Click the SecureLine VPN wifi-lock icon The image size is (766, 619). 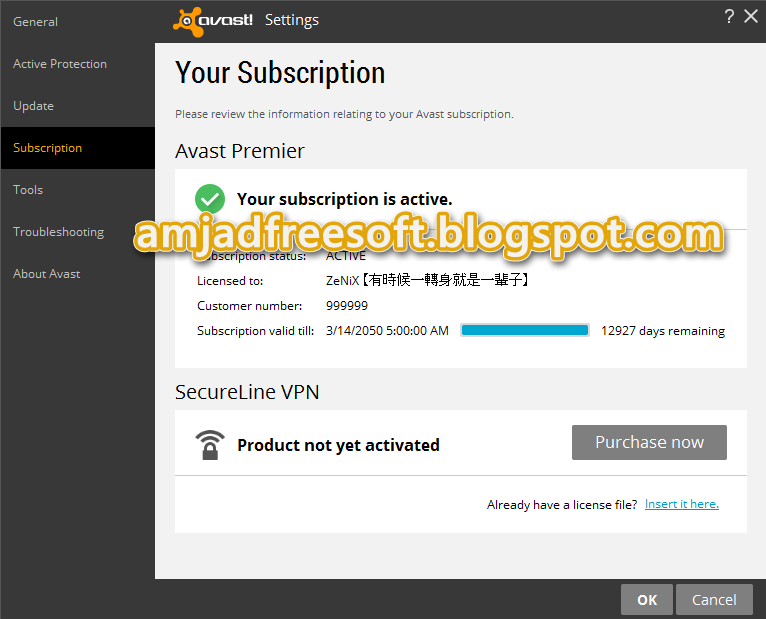pos(210,445)
